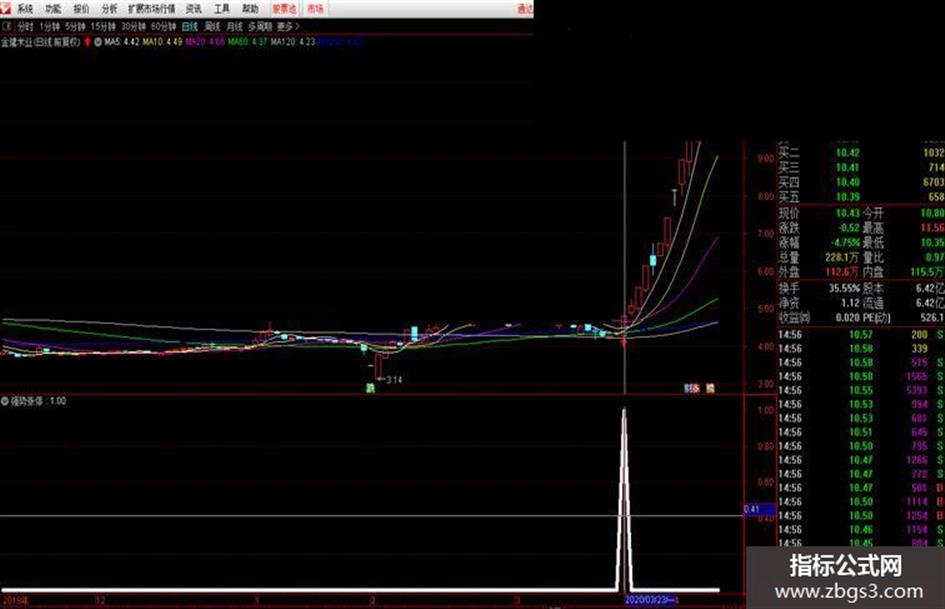Image resolution: width=945 pixels, height=609 pixels.
Task: Click the 股票池 button
Action: (x=284, y=8)
